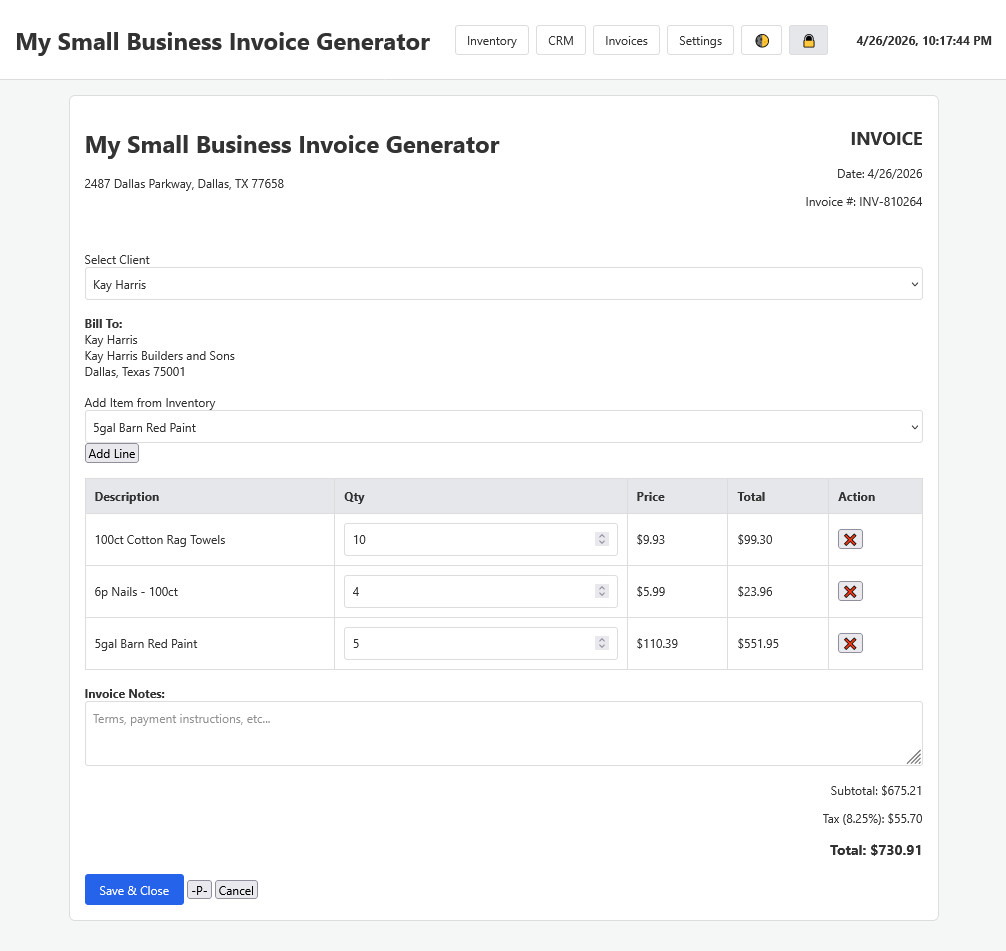This screenshot has width=1006, height=951.
Task: Click the '2487 Dallas Parkway' address line
Action: pyautogui.click(x=184, y=184)
